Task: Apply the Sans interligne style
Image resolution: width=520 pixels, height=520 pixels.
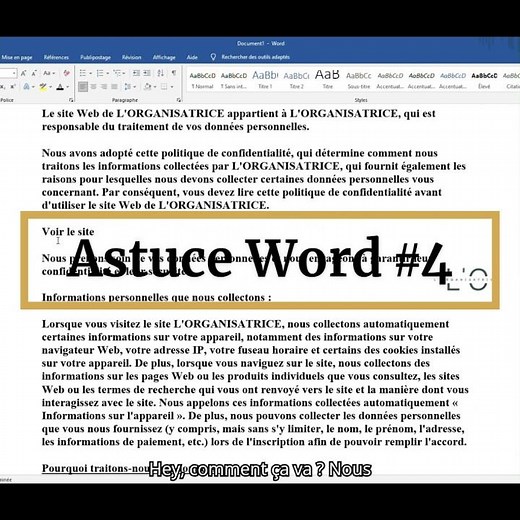Action: (234, 80)
